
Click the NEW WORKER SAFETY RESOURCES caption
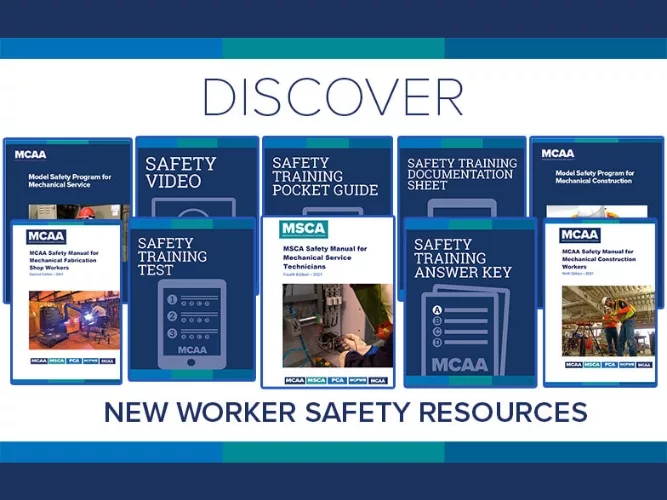pos(345,412)
